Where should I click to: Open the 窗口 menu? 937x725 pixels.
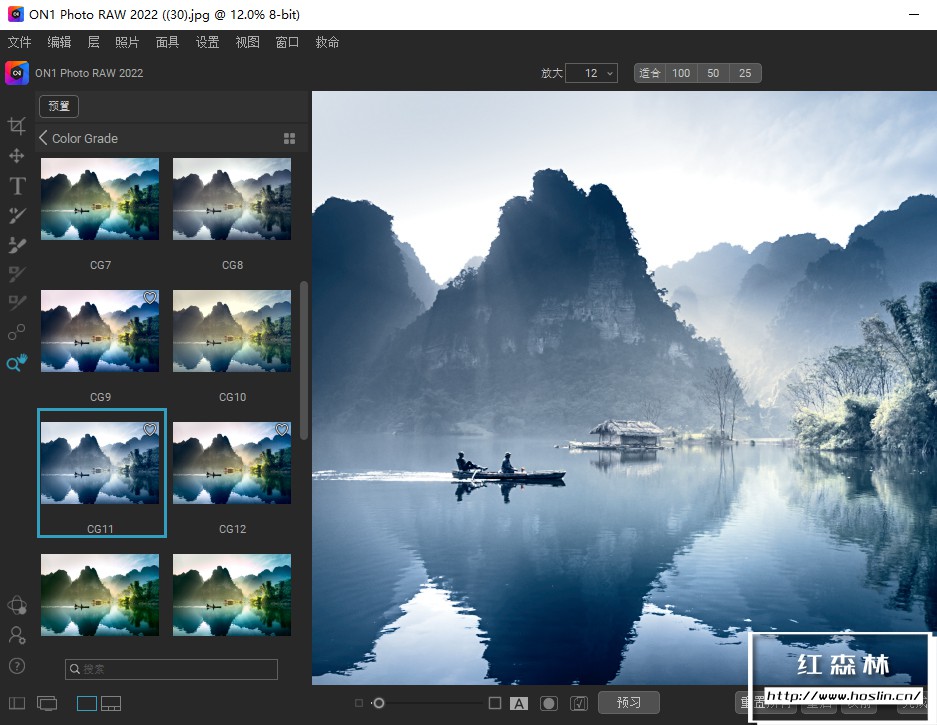click(287, 42)
